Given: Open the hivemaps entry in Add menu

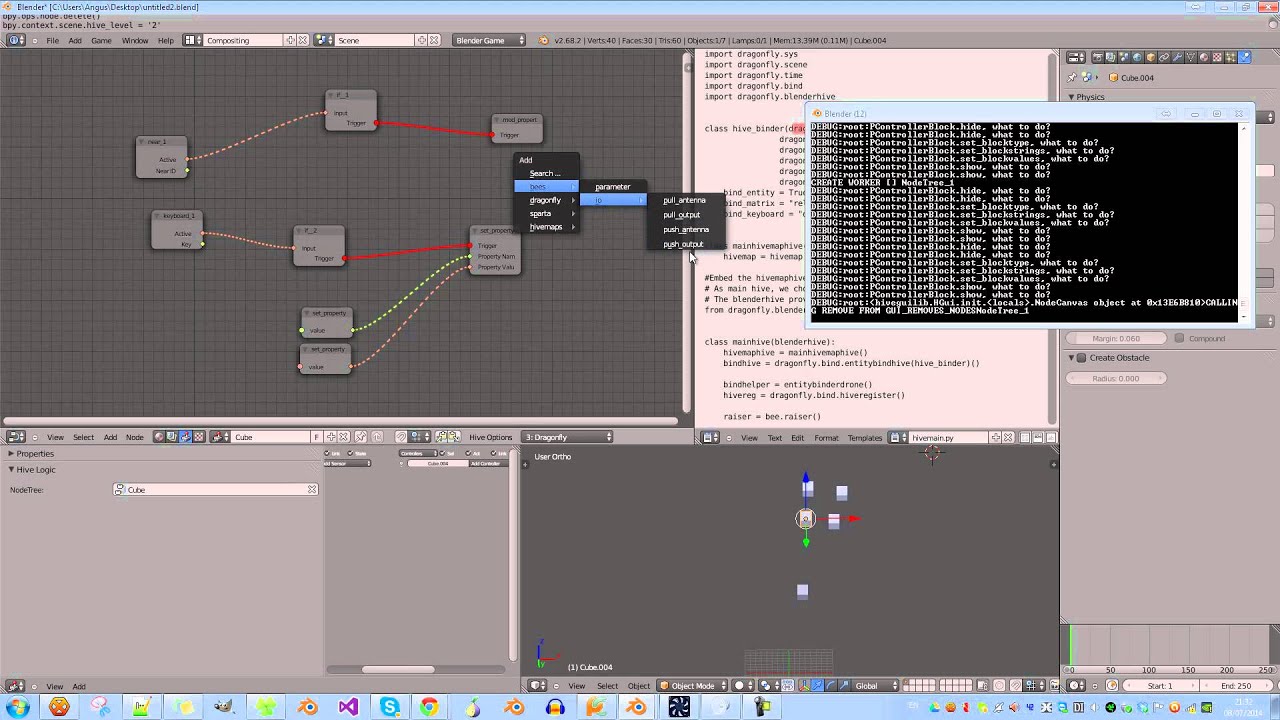Looking at the screenshot, I should tap(546, 227).
